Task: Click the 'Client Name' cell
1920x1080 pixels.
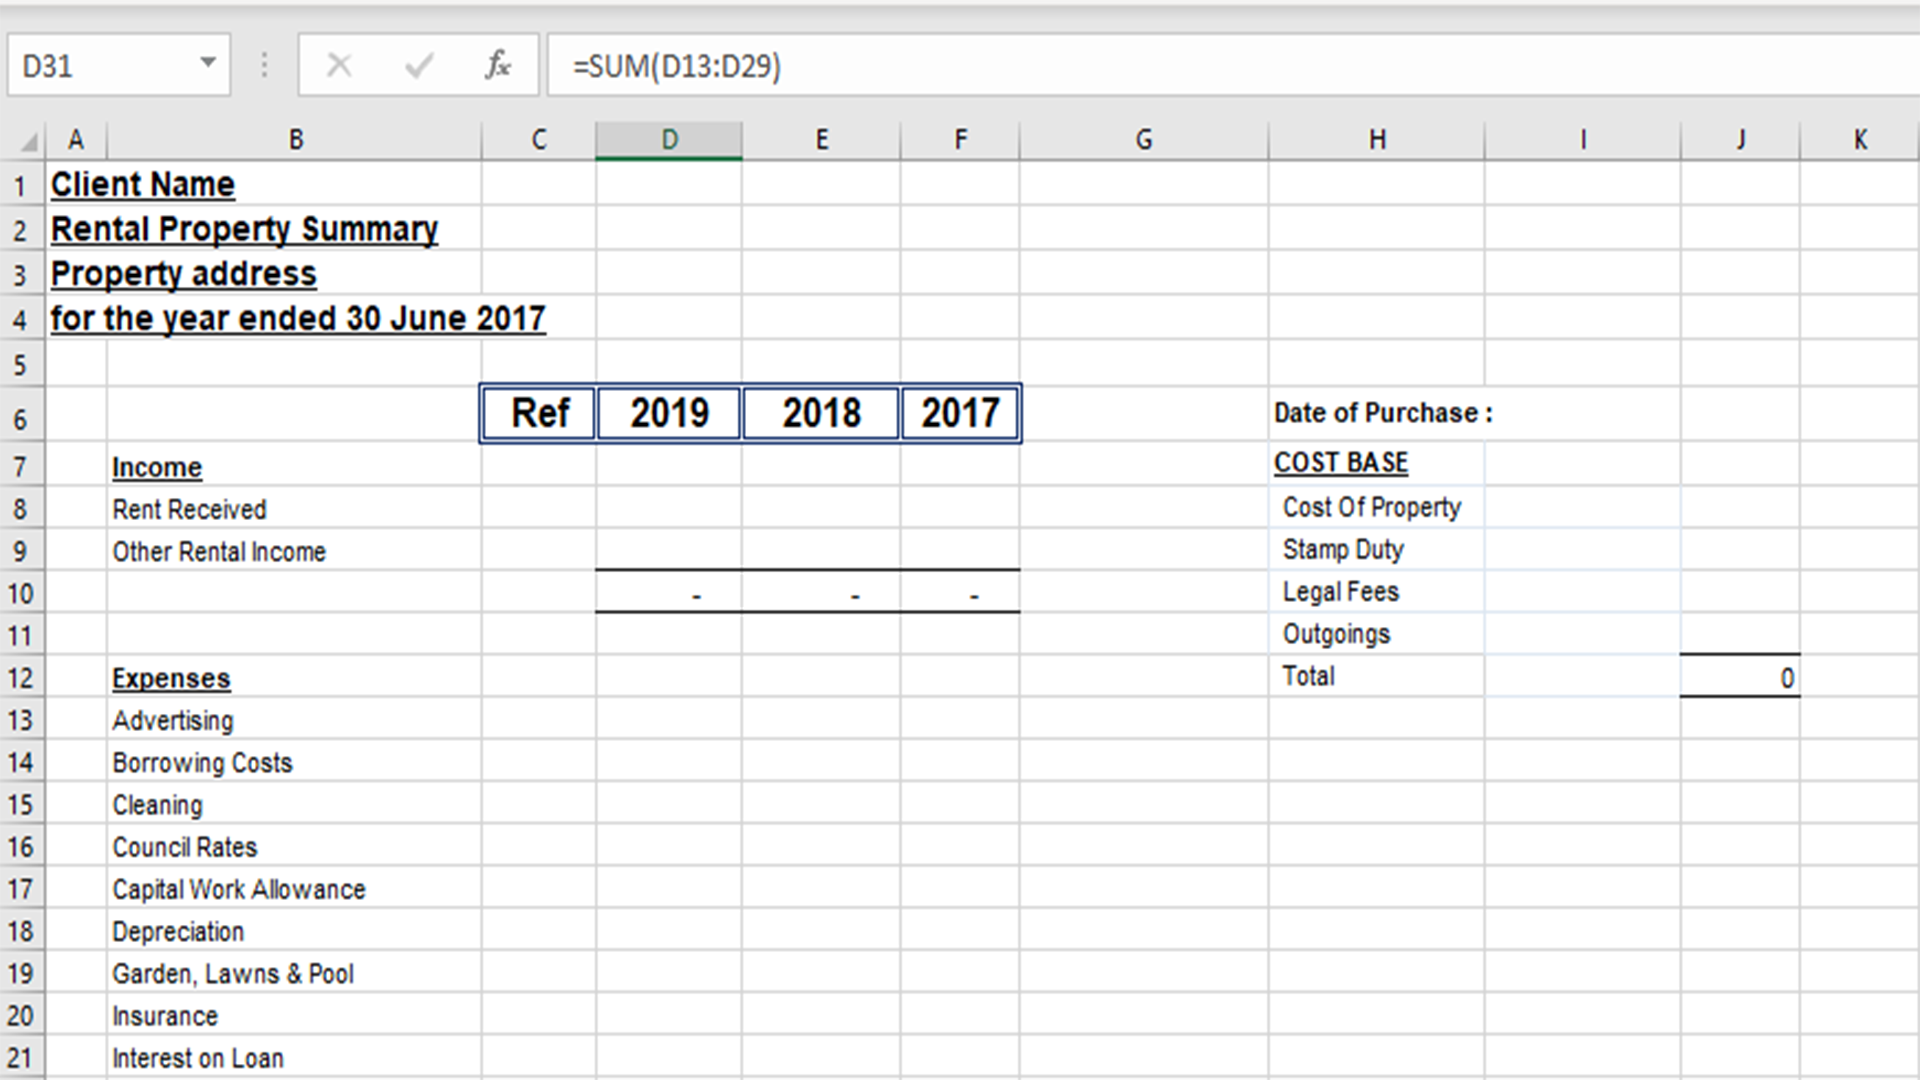Action: tap(143, 185)
